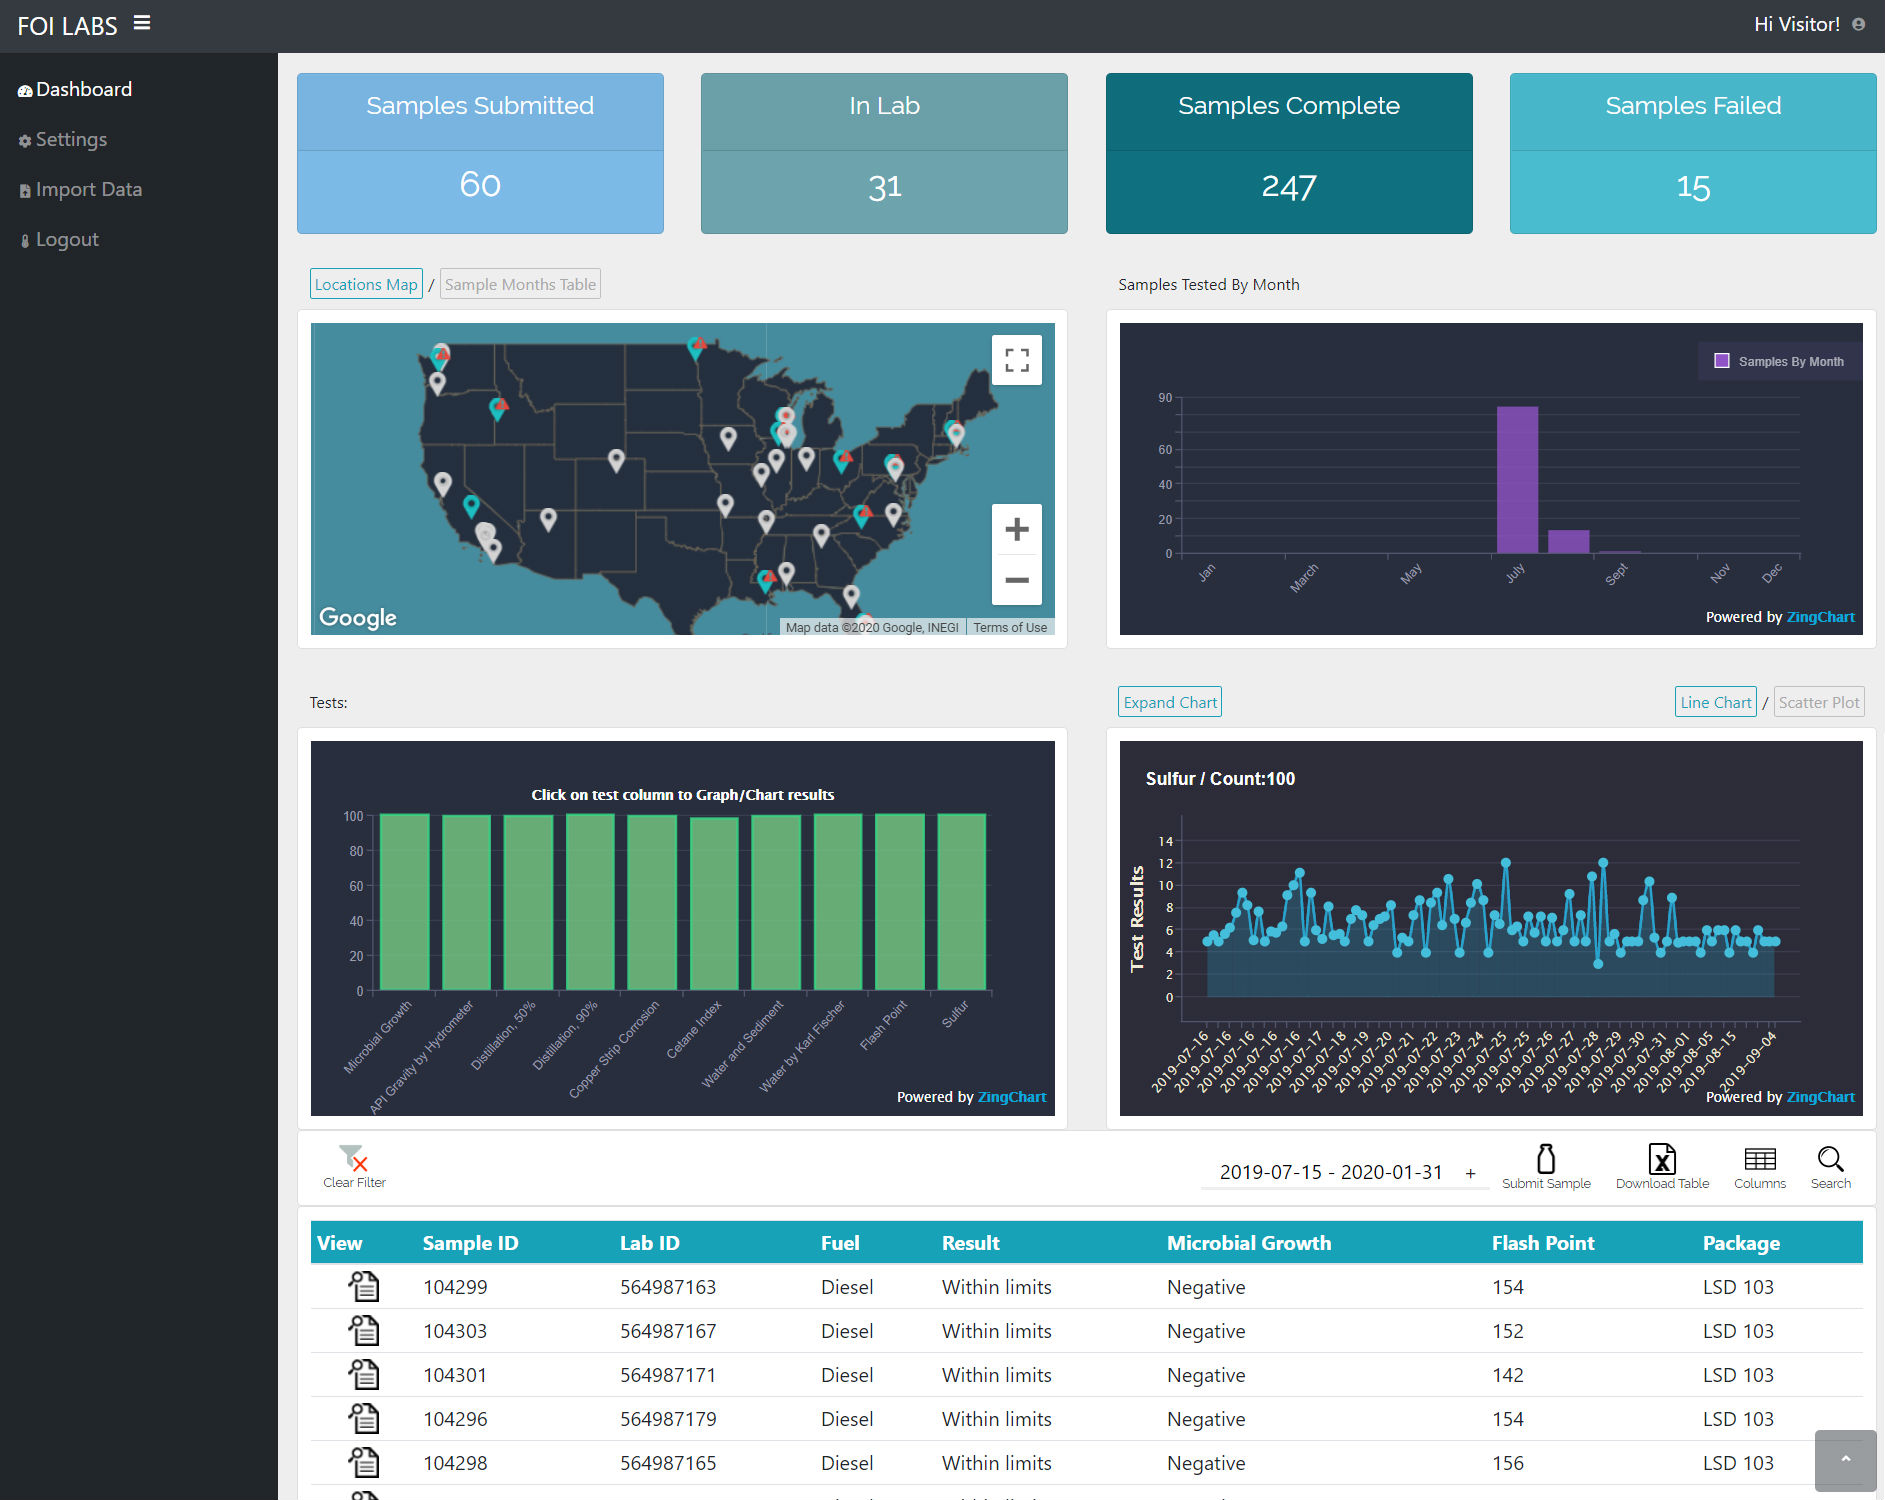Enter fullscreen on the locations map
The image size is (1885, 1500).
click(1016, 360)
